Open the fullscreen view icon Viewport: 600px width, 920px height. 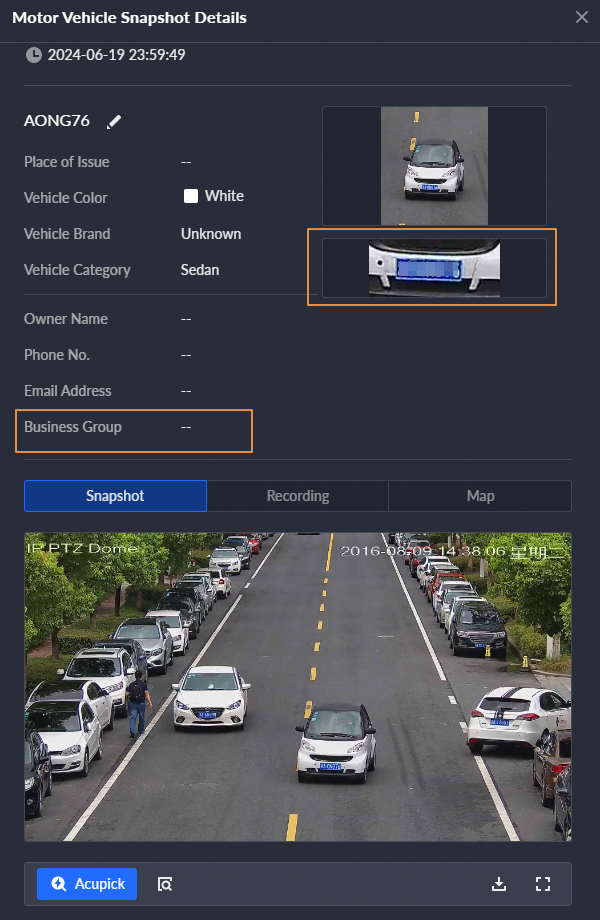point(543,884)
